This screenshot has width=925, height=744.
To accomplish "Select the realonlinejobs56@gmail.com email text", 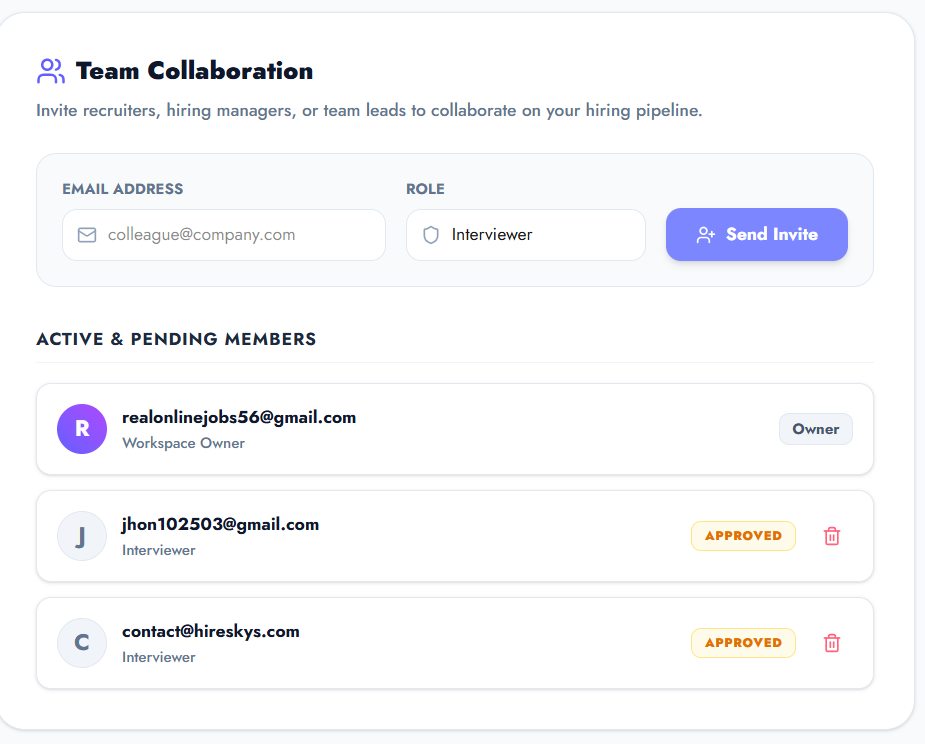I will click(x=239, y=418).
